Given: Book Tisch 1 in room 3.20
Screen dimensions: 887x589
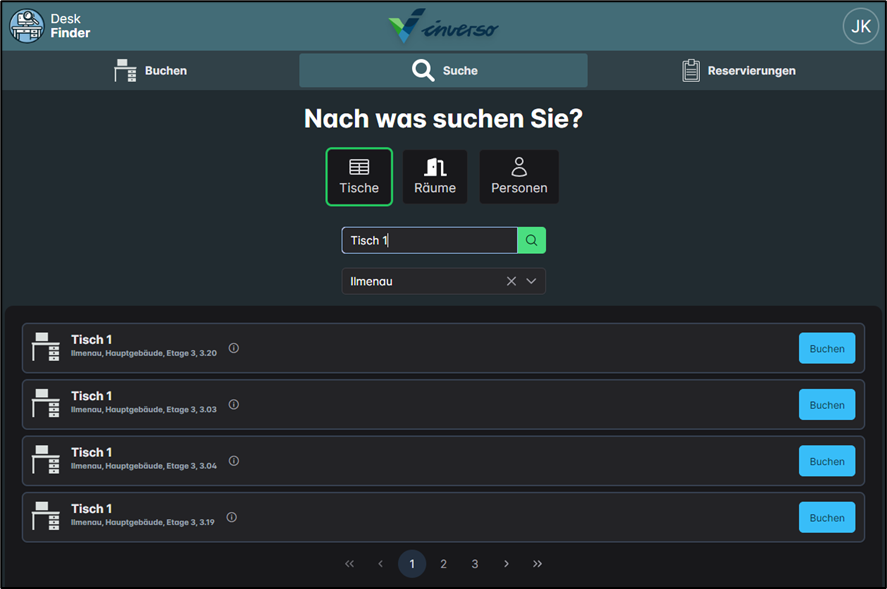Looking at the screenshot, I should coord(827,349).
